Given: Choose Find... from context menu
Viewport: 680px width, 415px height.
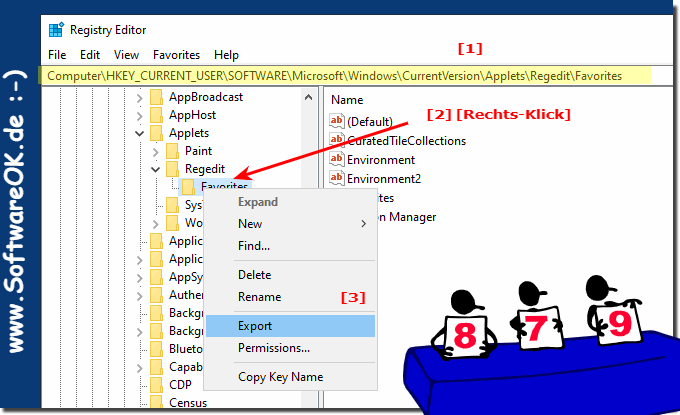Looking at the screenshot, I should 290,246.
